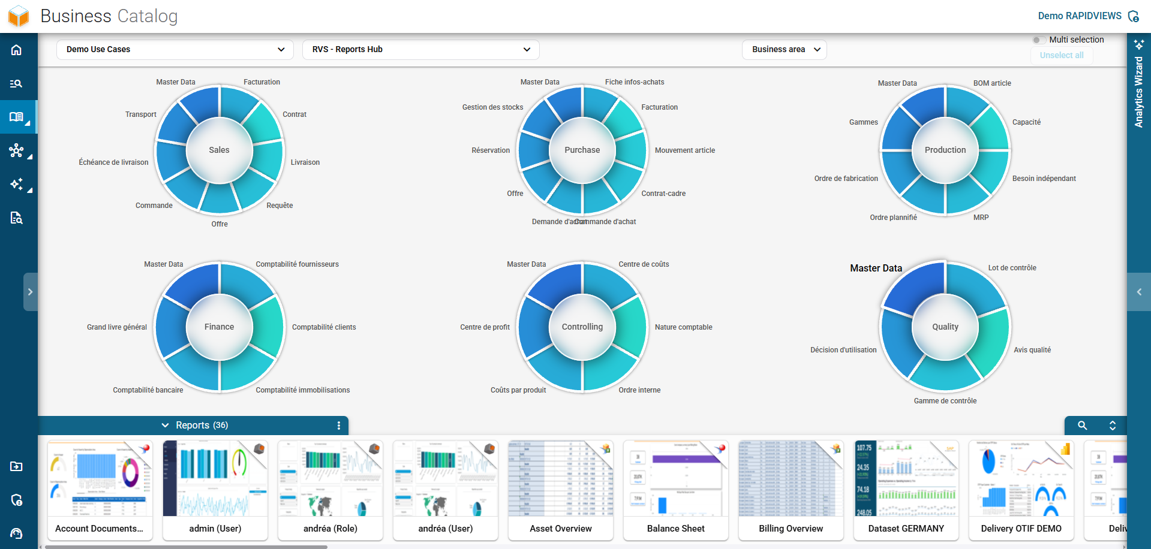
Task: Open the Balance Sheet report thumbnail
Action: click(675, 490)
